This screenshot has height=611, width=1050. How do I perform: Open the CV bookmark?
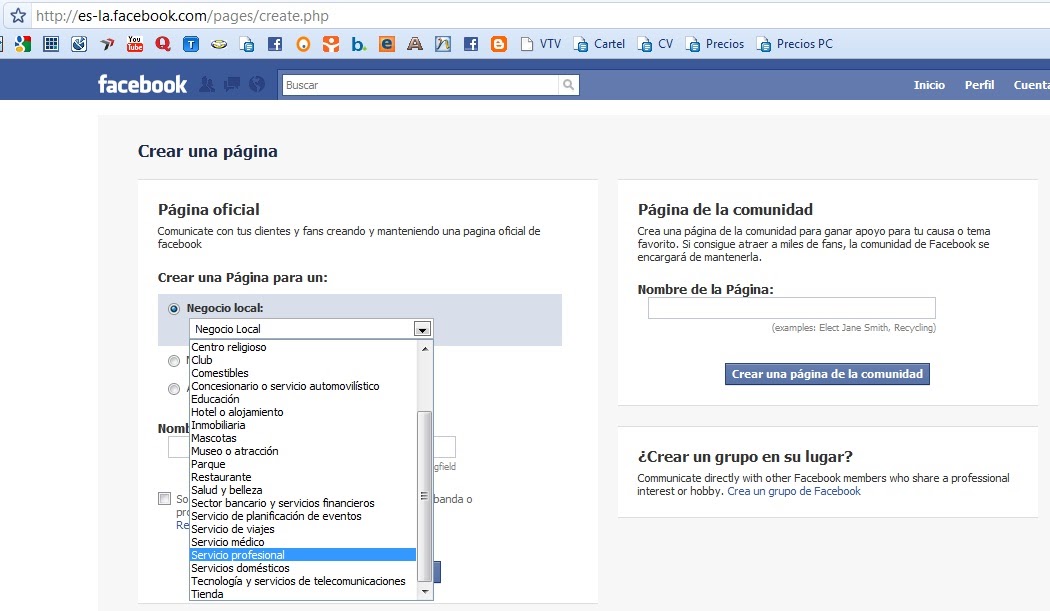click(656, 44)
